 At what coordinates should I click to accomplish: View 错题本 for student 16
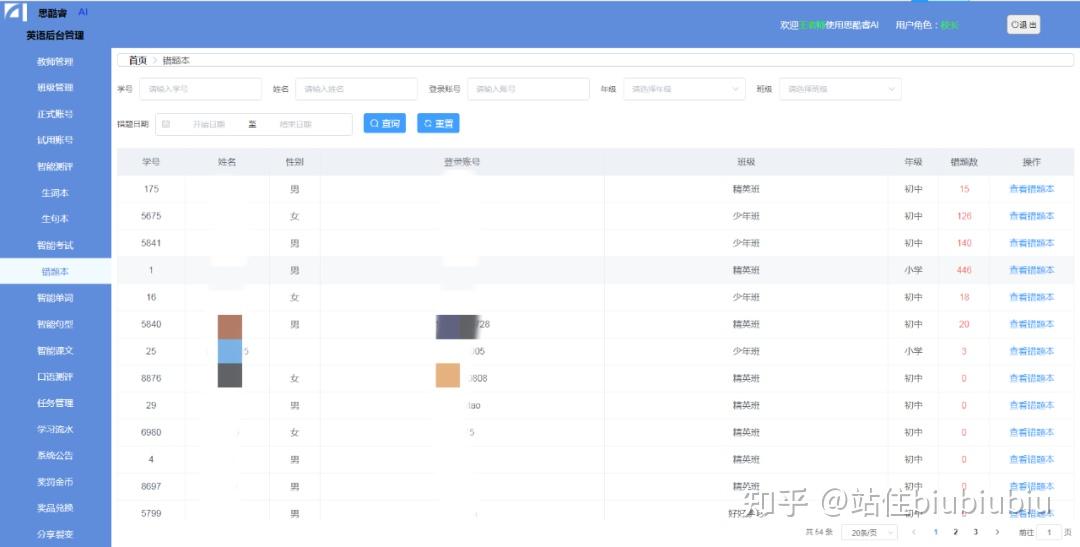coord(1031,297)
